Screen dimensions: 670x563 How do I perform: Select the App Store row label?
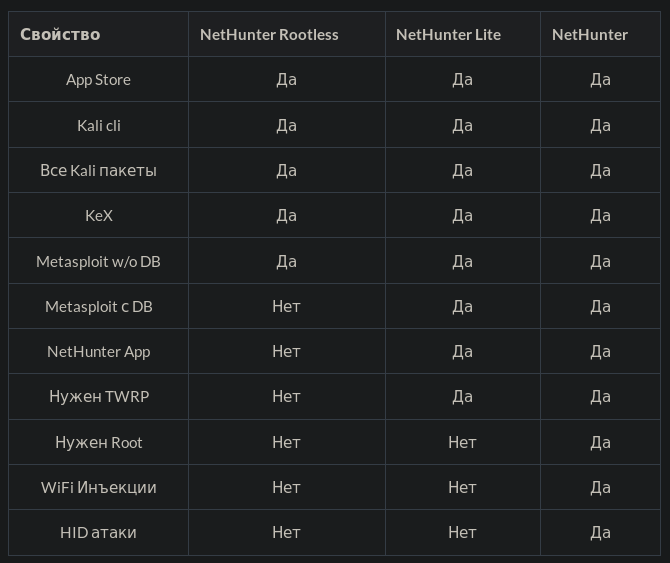[x=98, y=80]
